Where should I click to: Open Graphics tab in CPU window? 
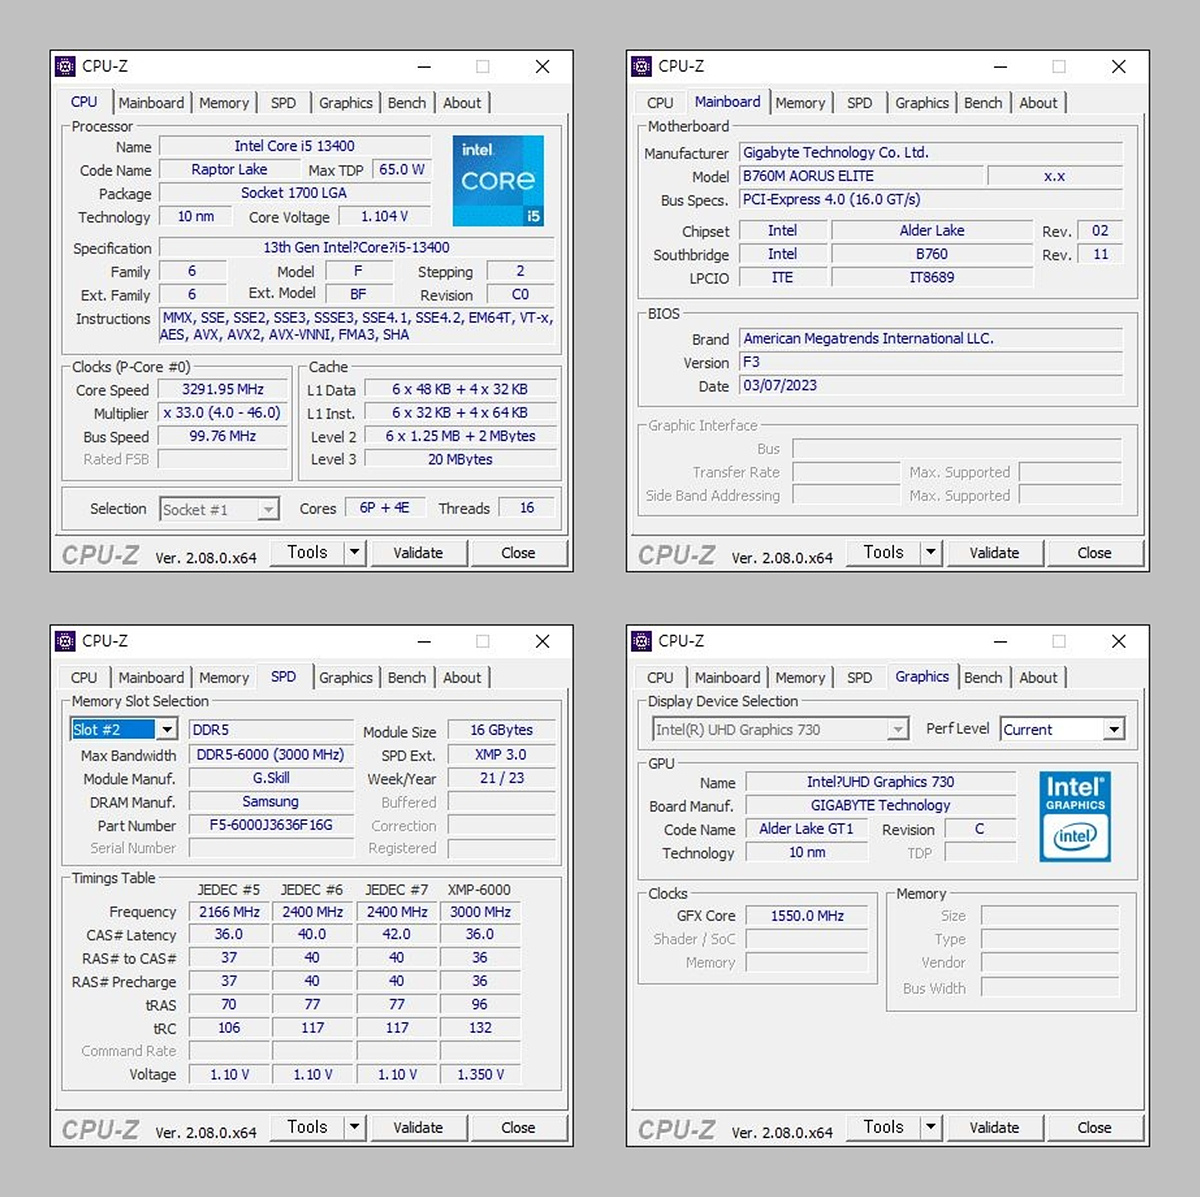[x=346, y=102]
